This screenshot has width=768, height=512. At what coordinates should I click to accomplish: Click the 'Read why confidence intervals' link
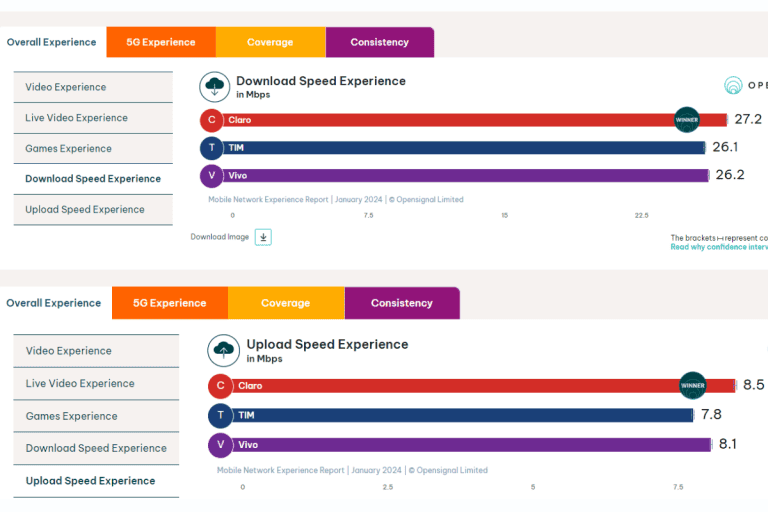pos(719,247)
